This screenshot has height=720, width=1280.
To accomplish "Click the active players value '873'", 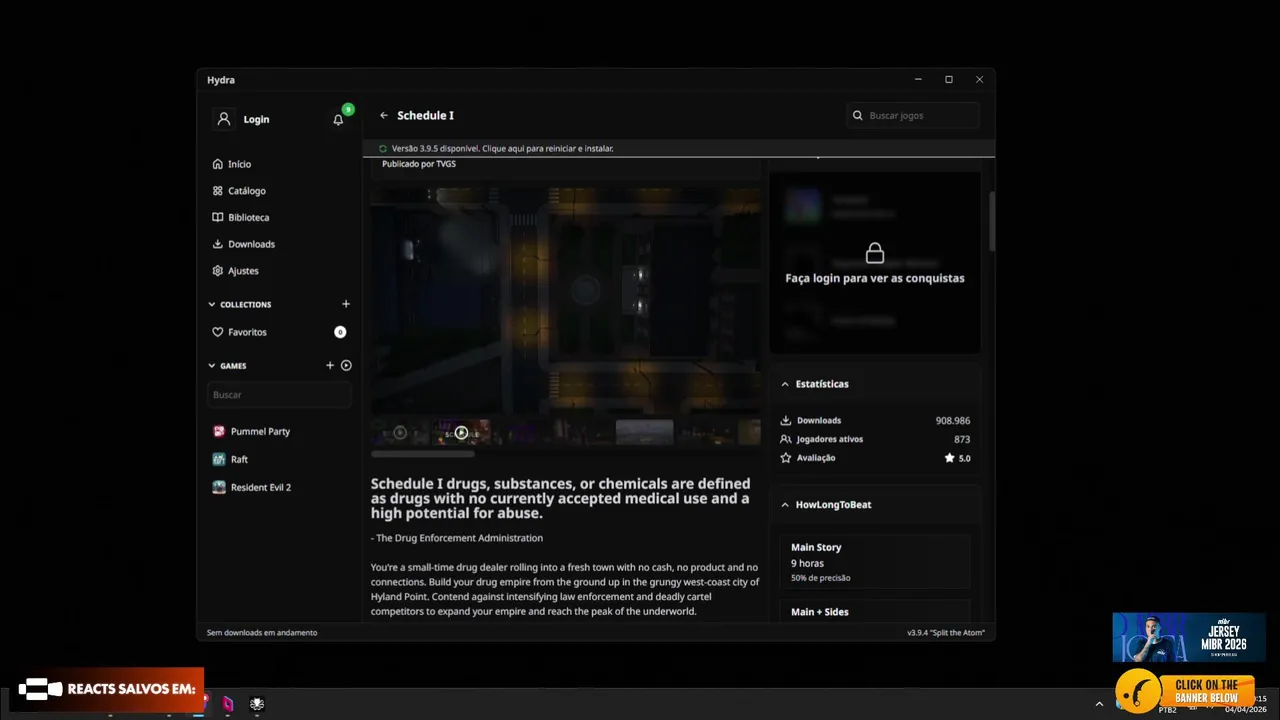I will 962,439.
